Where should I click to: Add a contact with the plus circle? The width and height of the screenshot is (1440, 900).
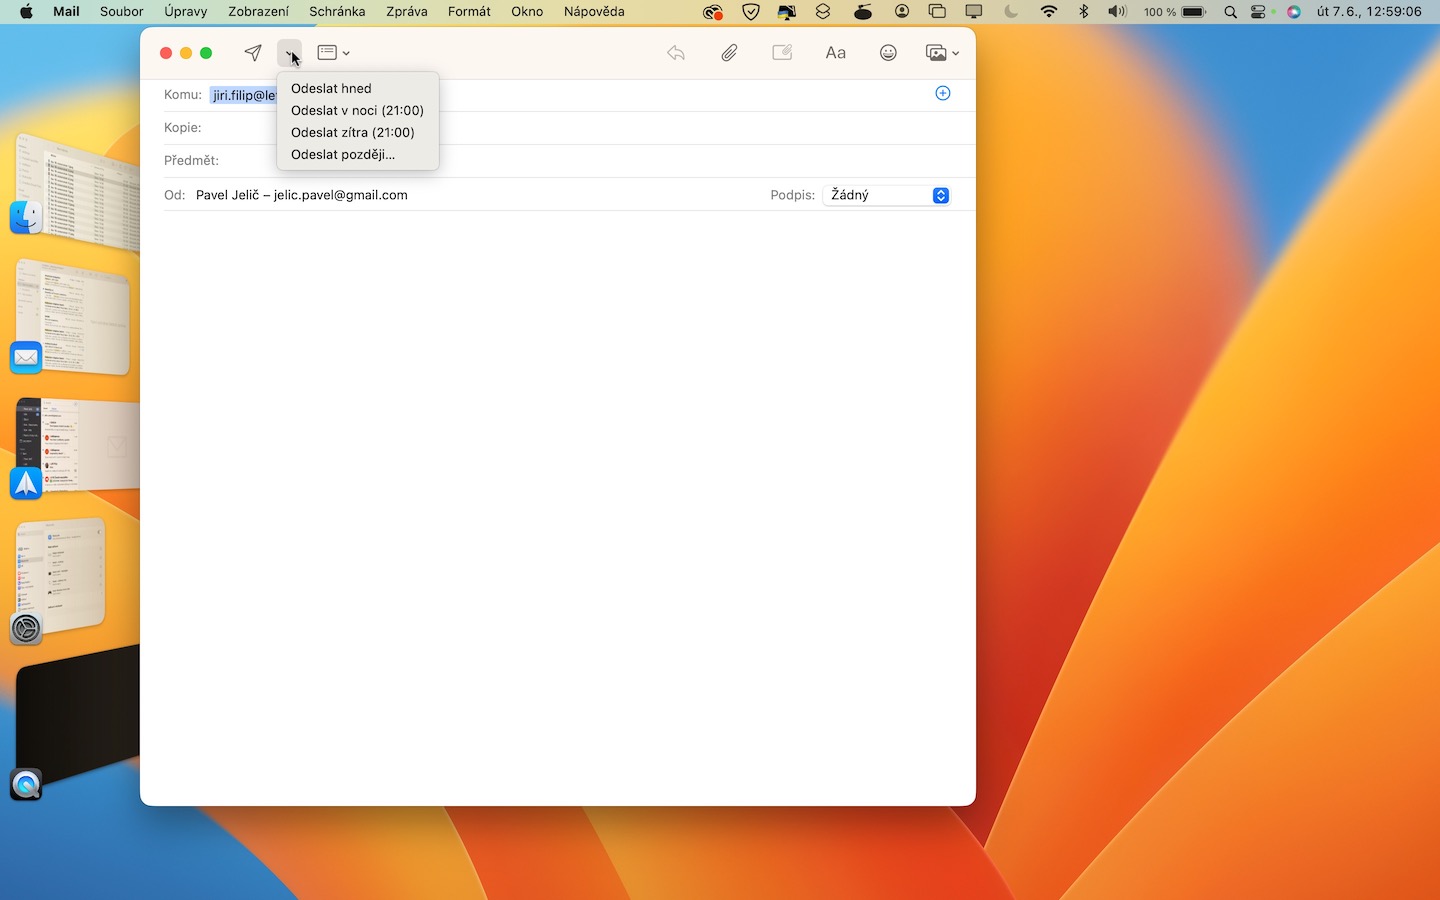tap(943, 93)
